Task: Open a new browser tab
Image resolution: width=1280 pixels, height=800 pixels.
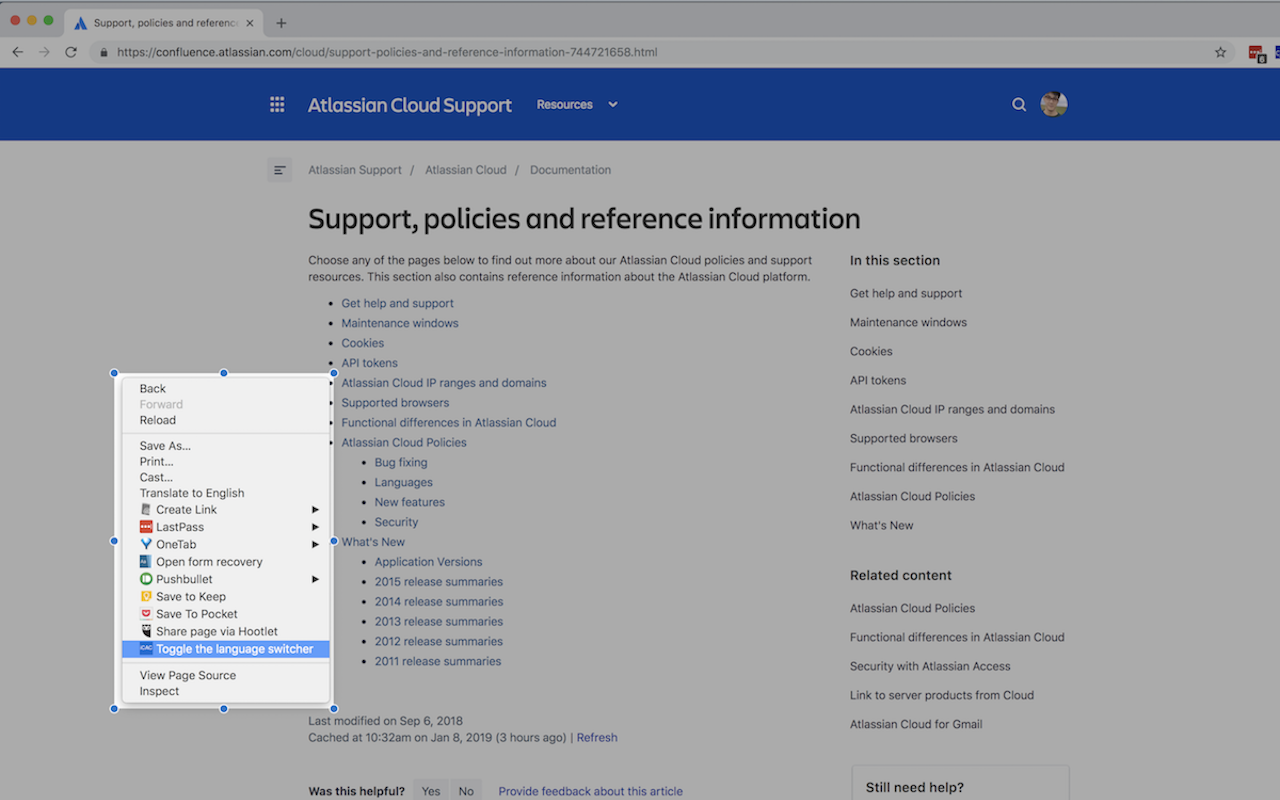Action: [x=281, y=23]
